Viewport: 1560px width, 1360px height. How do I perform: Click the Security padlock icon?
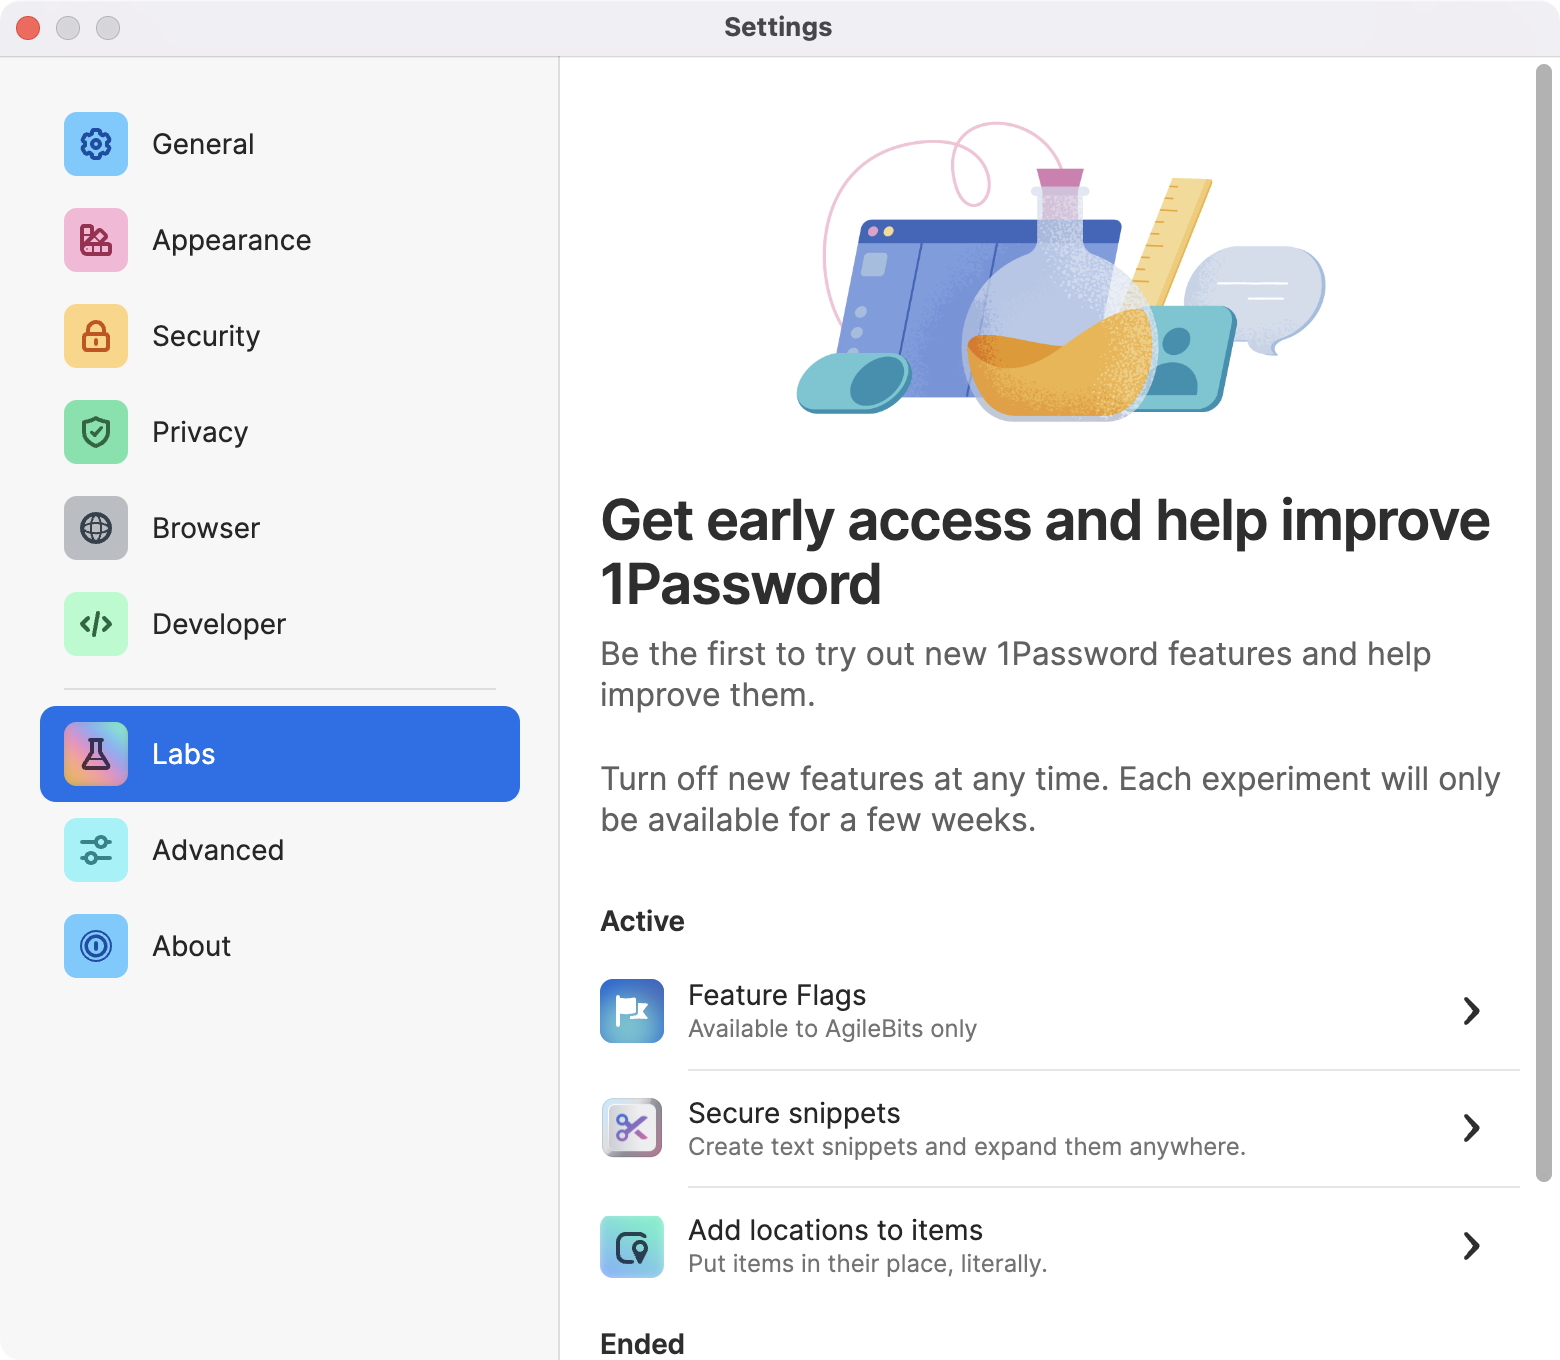click(x=96, y=336)
